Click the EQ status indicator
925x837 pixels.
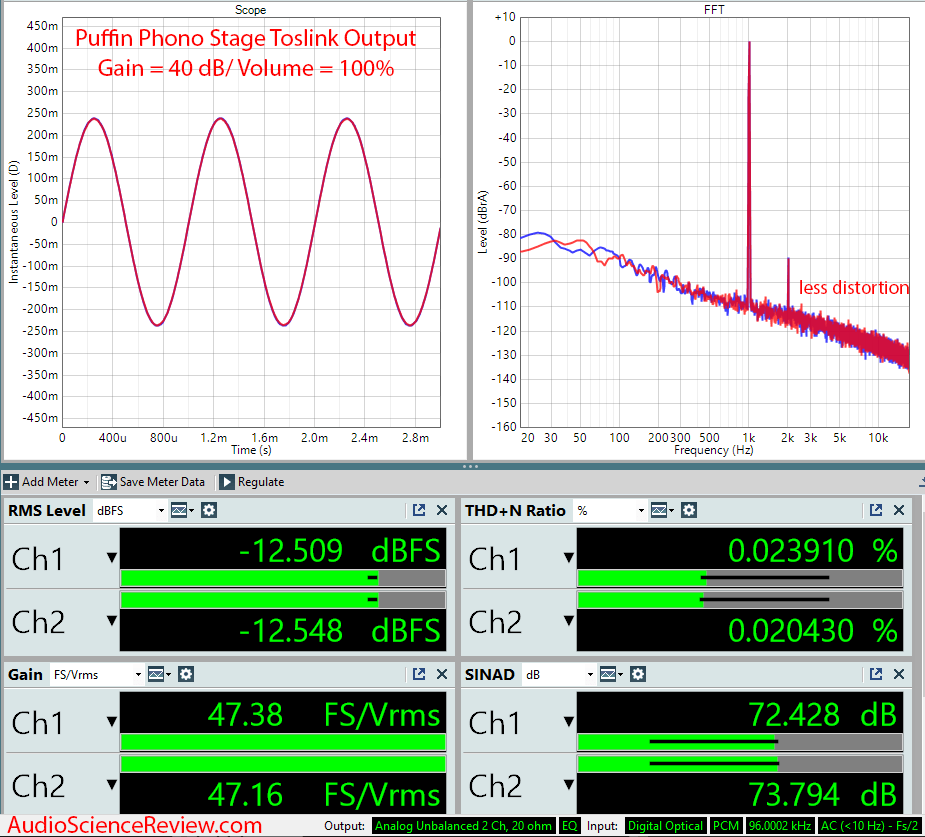569,826
